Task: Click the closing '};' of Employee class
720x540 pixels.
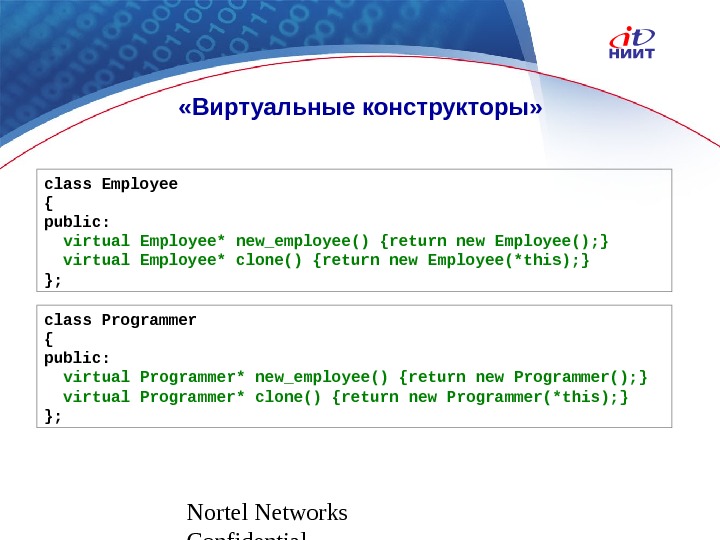Action: pos(53,280)
